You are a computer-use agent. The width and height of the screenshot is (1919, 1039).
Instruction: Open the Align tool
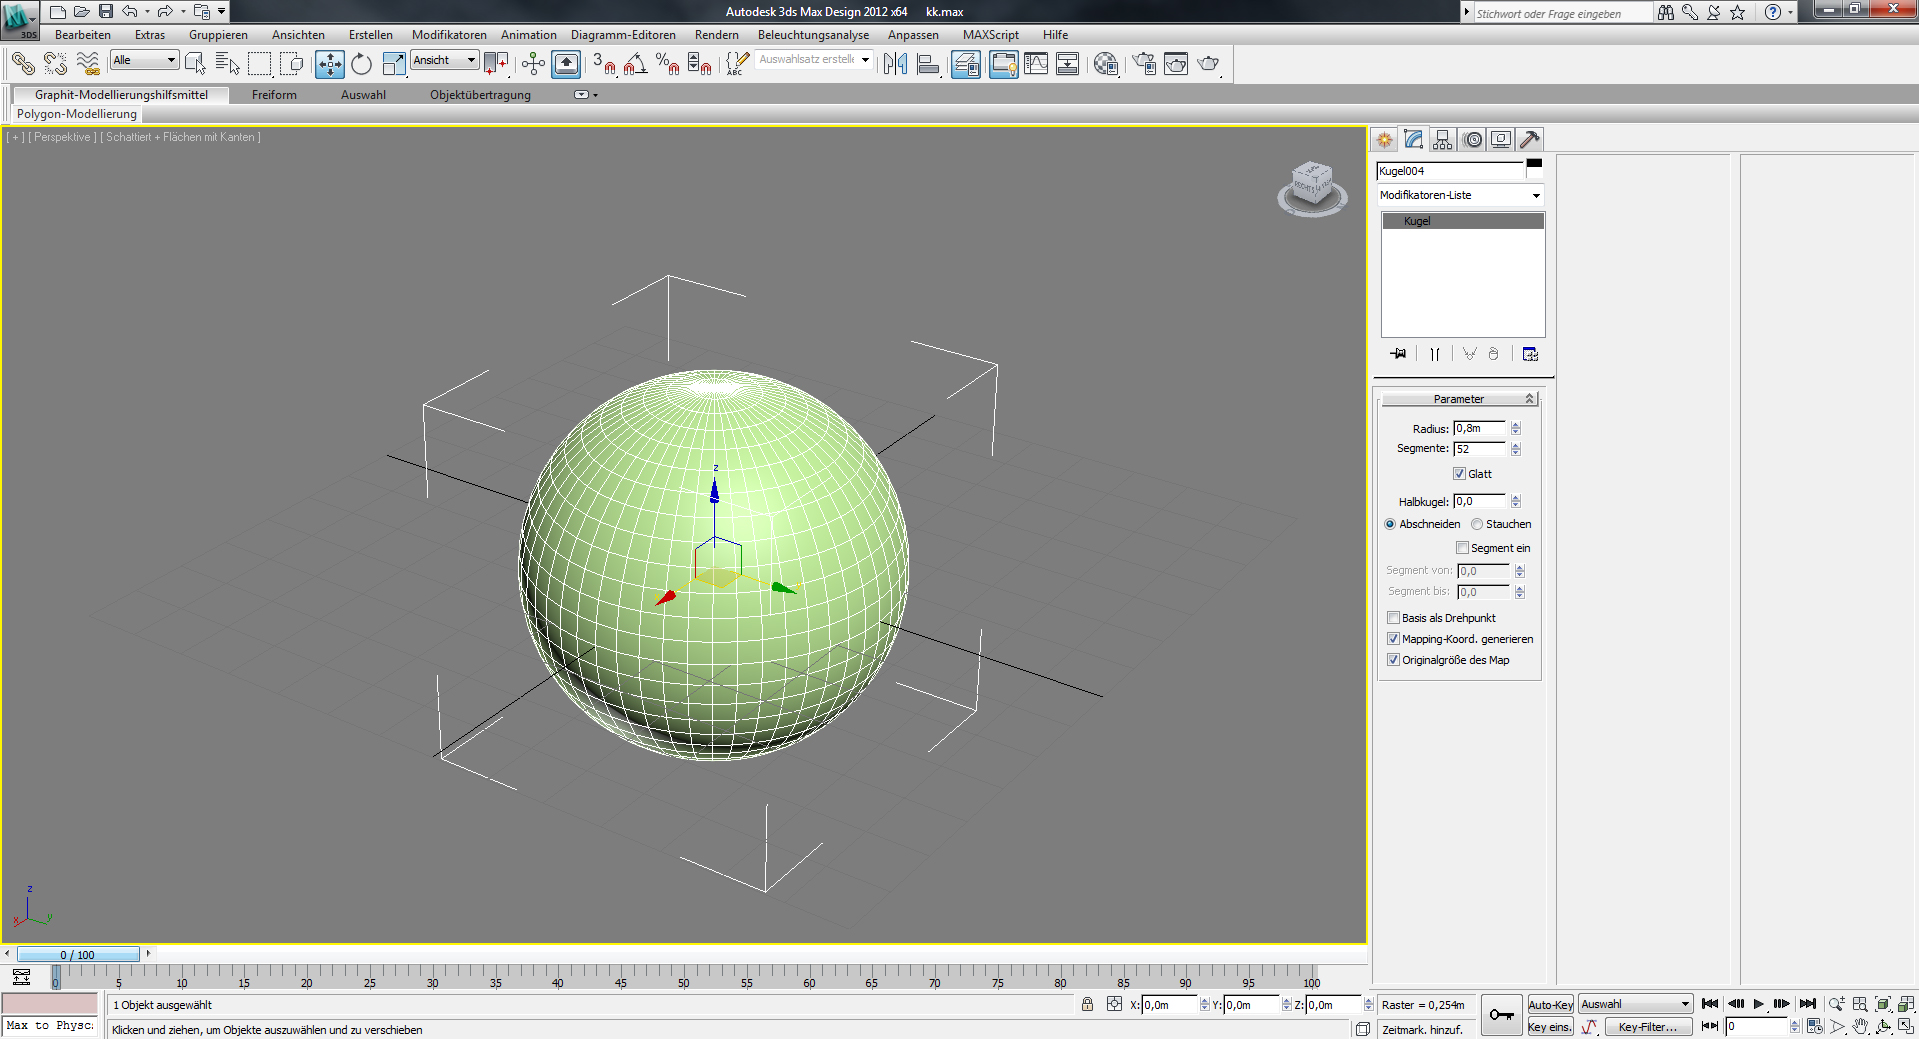928,64
